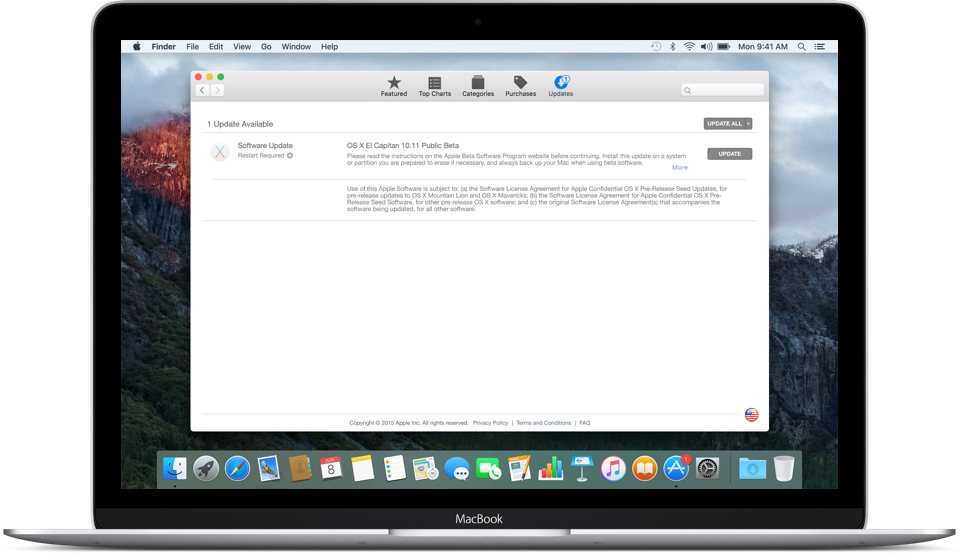The image size is (967, 554).
Task: Click the UPDATE ALL button
Action: (x=724, y=123)
